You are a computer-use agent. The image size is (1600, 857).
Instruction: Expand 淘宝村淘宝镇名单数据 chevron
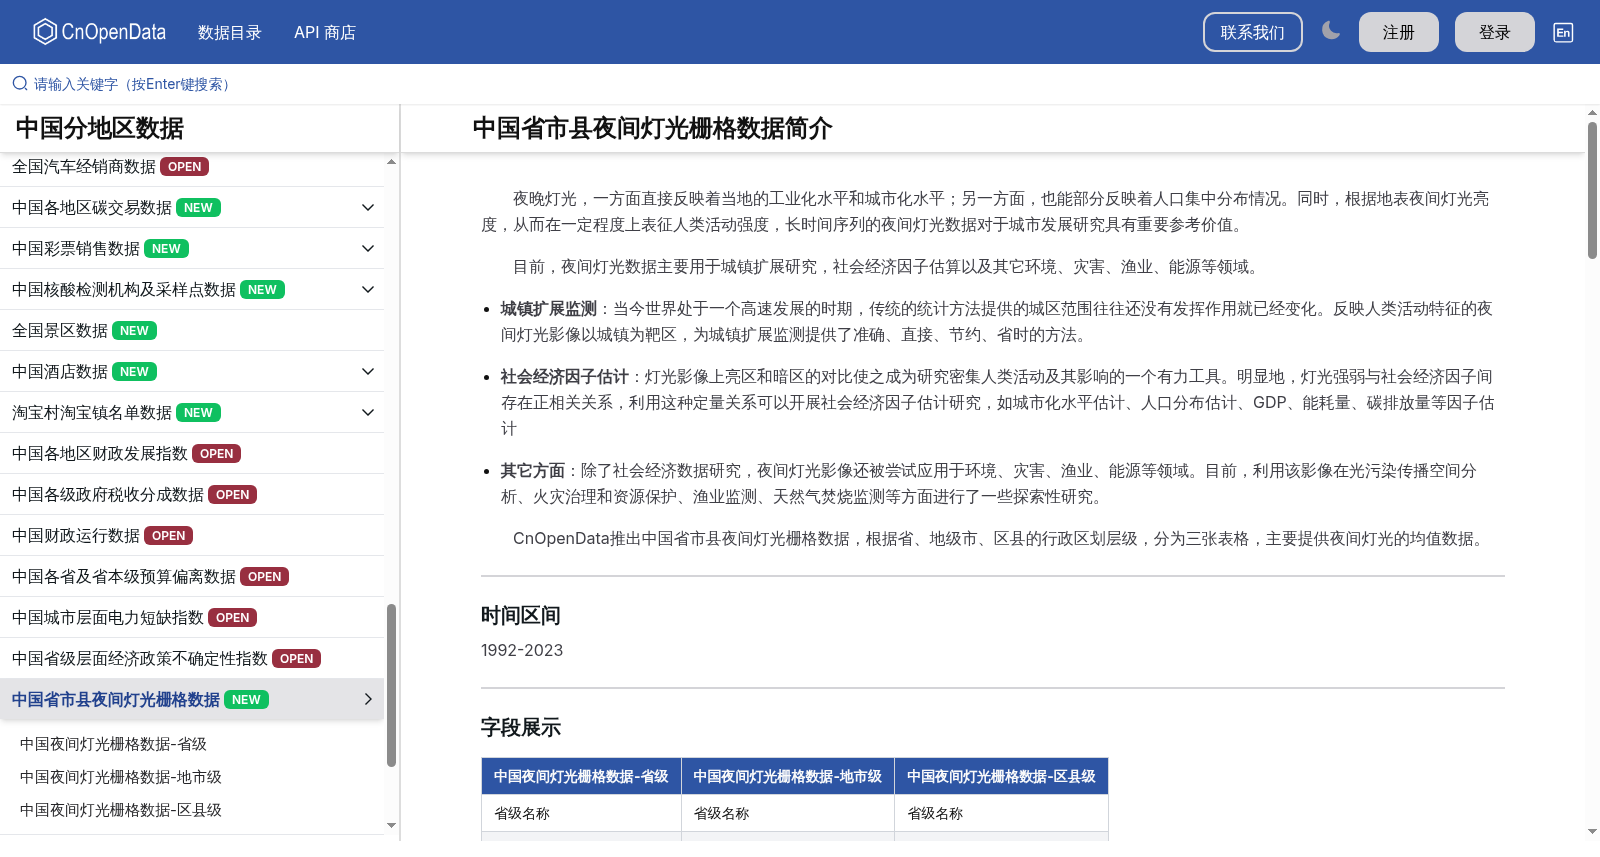(x=368, y=412)
